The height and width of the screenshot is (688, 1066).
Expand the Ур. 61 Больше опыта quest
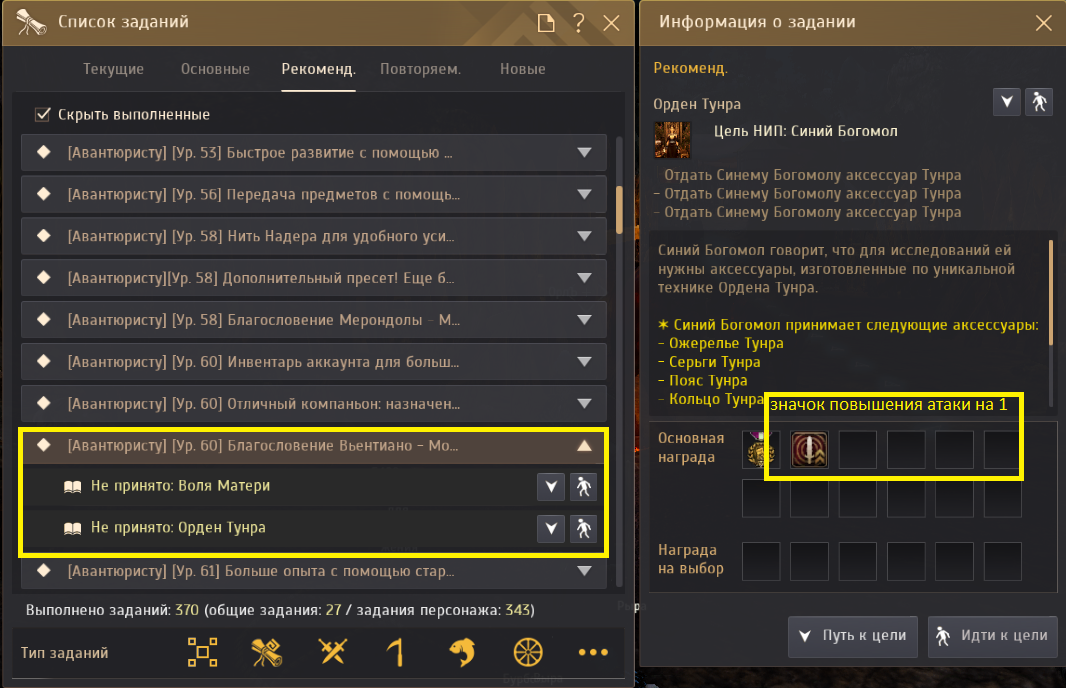(x=584, y=571)
